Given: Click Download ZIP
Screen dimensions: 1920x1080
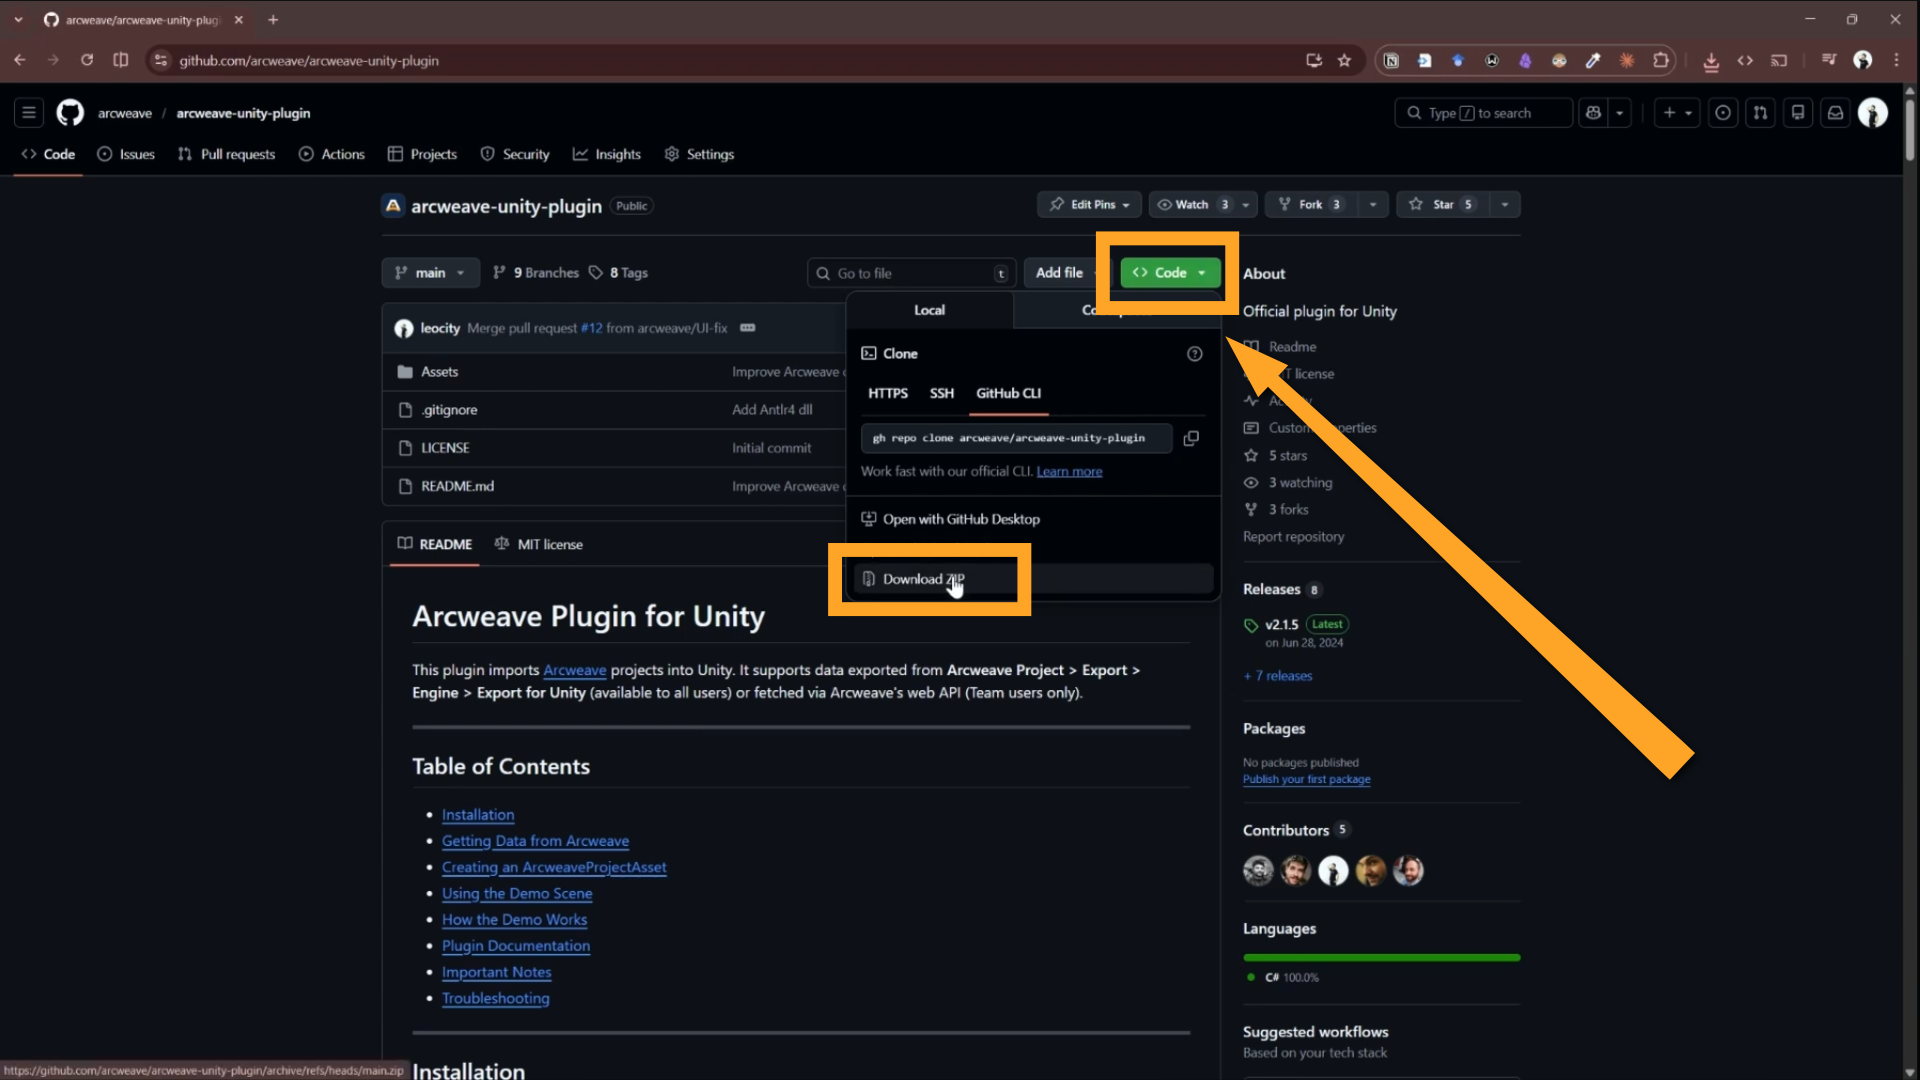Looking at the screenshot, I should [1031, 579].
